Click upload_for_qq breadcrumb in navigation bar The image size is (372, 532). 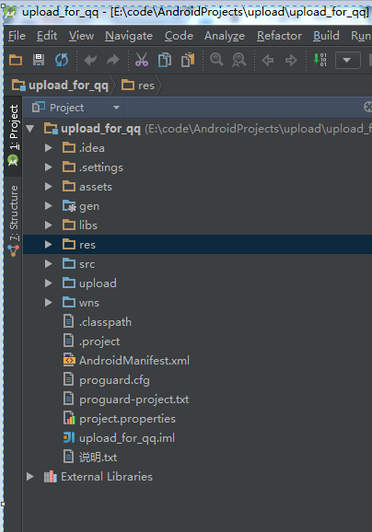[x=60, y=85]
